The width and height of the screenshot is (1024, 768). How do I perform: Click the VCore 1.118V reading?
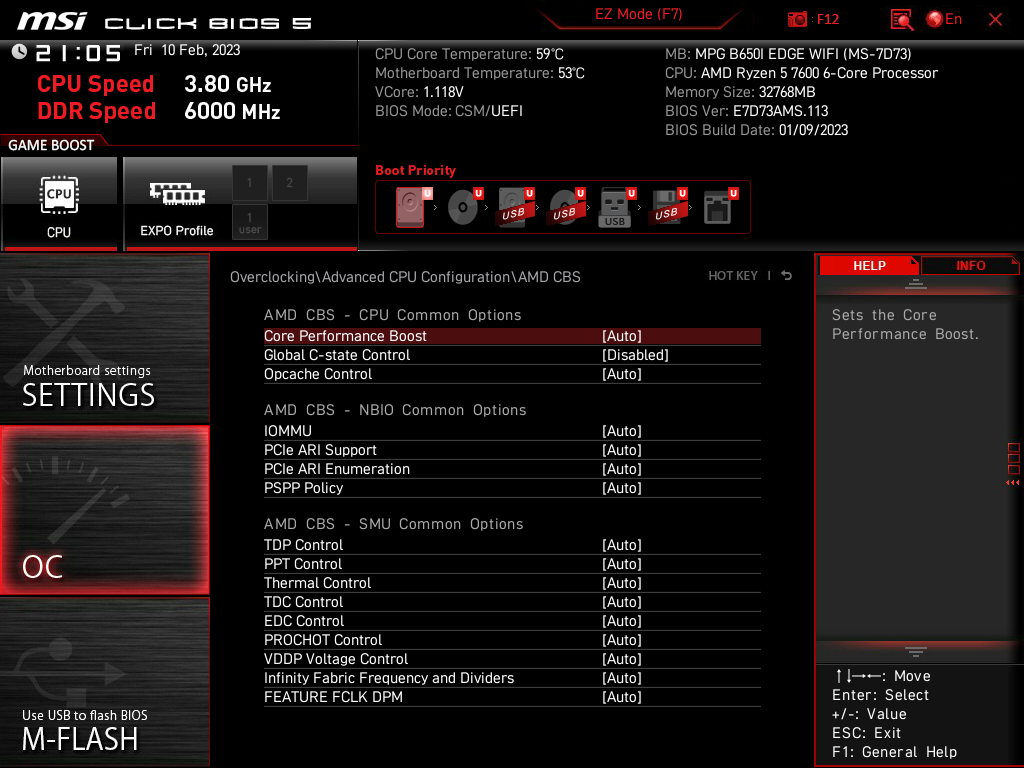(419, 92)
